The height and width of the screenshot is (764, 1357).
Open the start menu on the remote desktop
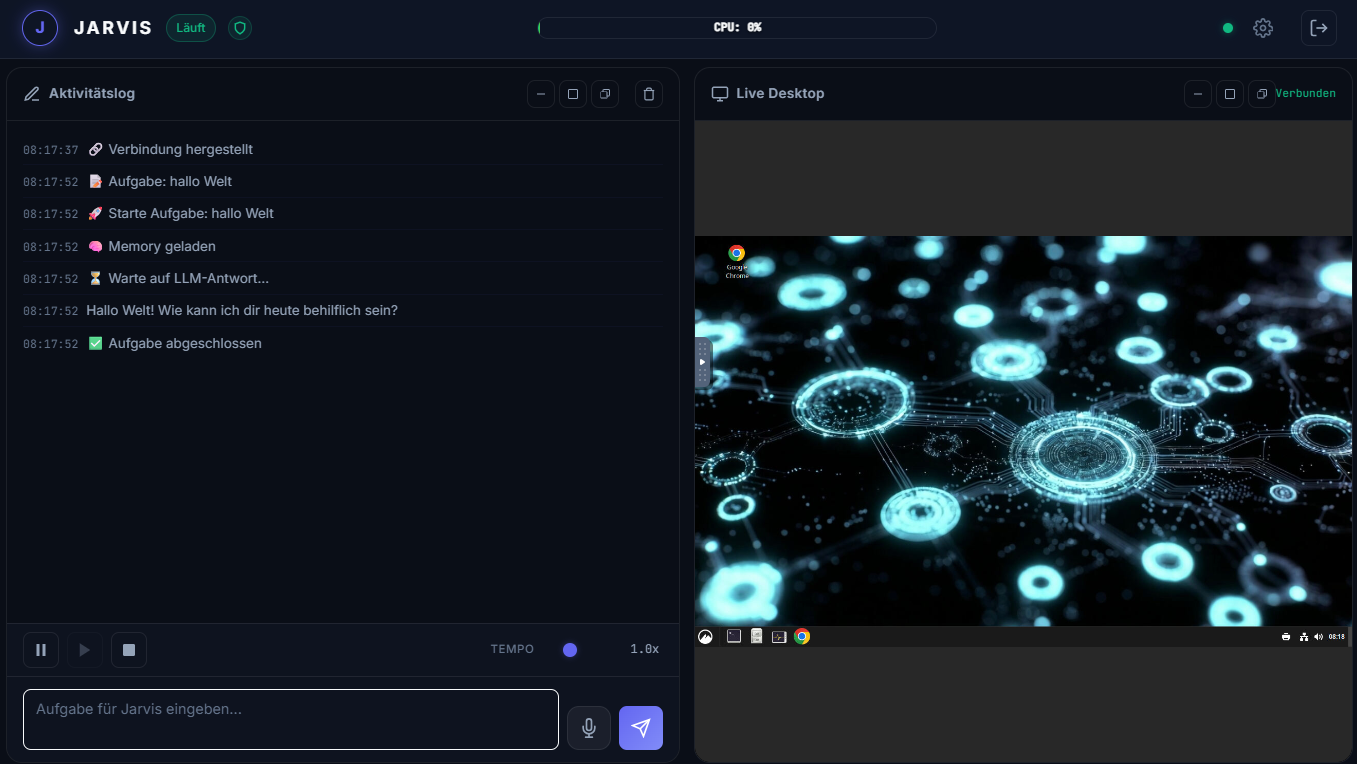point(706,636)
